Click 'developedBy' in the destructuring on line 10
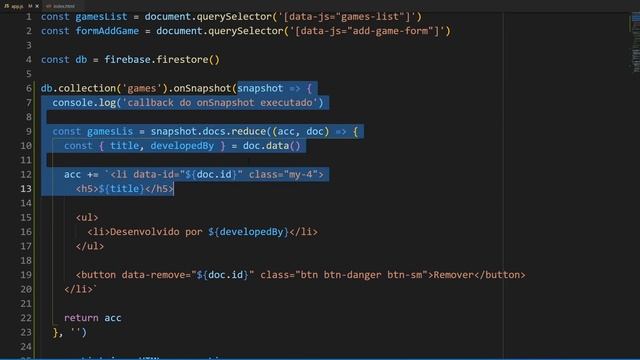This screenshot has height=360, width=640. click(x=182, y=146)
